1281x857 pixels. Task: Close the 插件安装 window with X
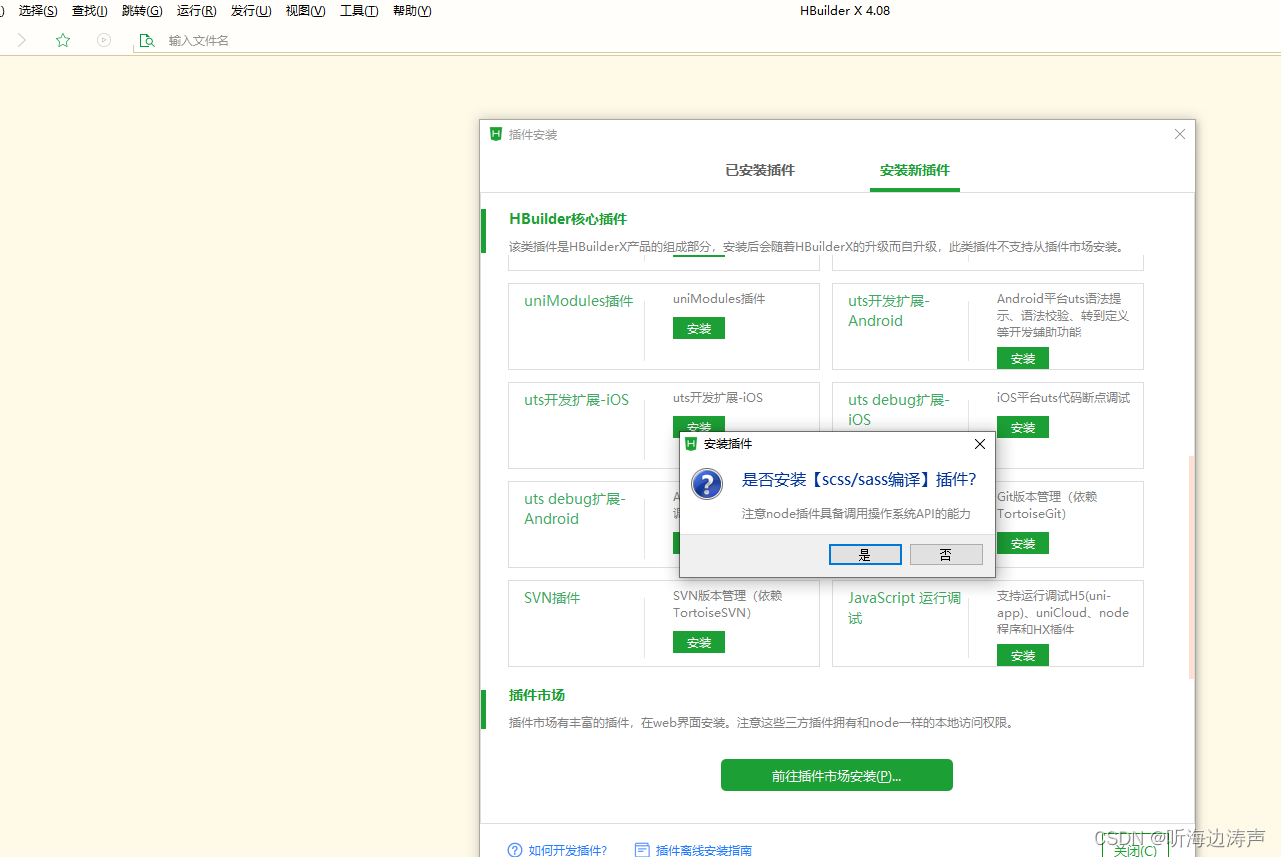click(x=1180, y=134)
